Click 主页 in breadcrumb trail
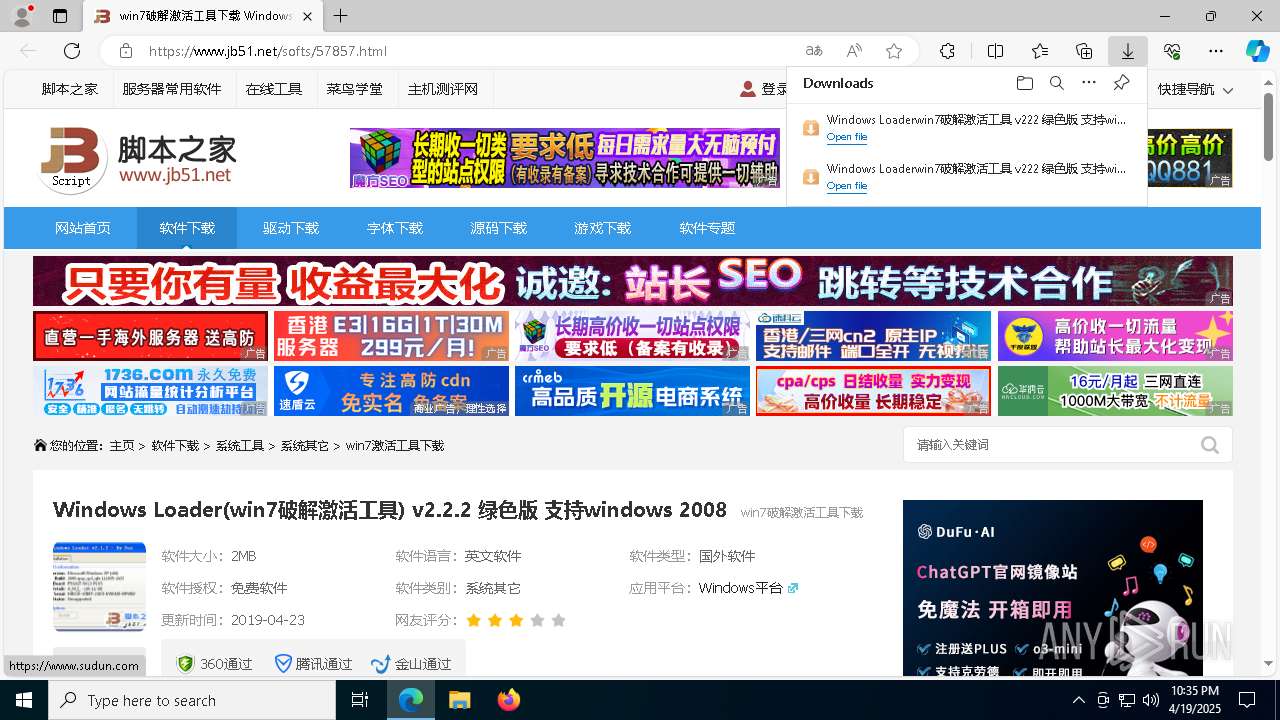This screenshot has width=1280, height=720. pos(122,445)
